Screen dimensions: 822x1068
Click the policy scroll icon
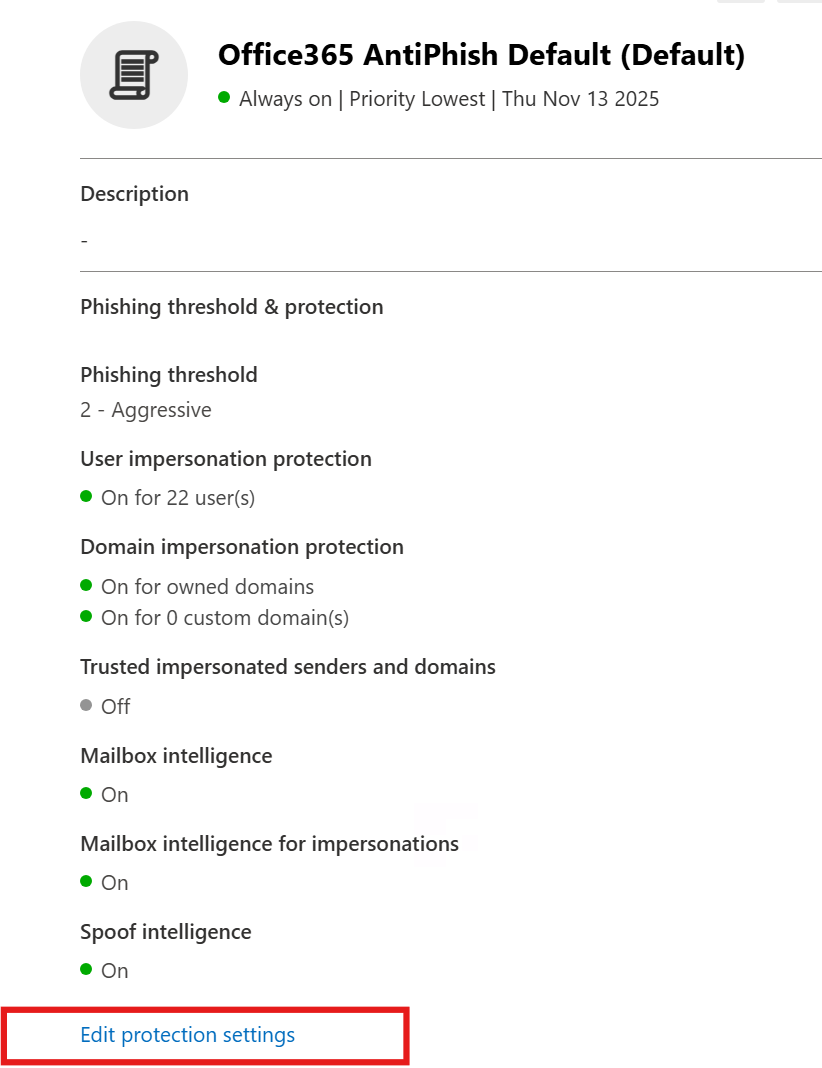tap(134, 75)
